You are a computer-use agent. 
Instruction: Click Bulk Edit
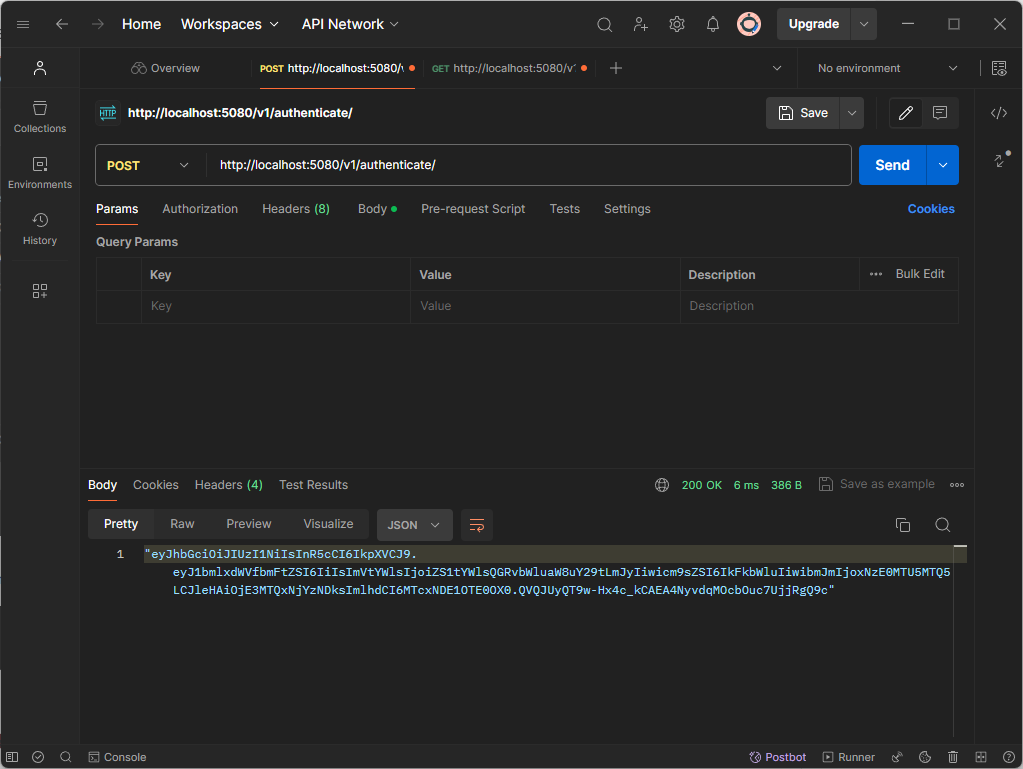click(x=920, y=274)
